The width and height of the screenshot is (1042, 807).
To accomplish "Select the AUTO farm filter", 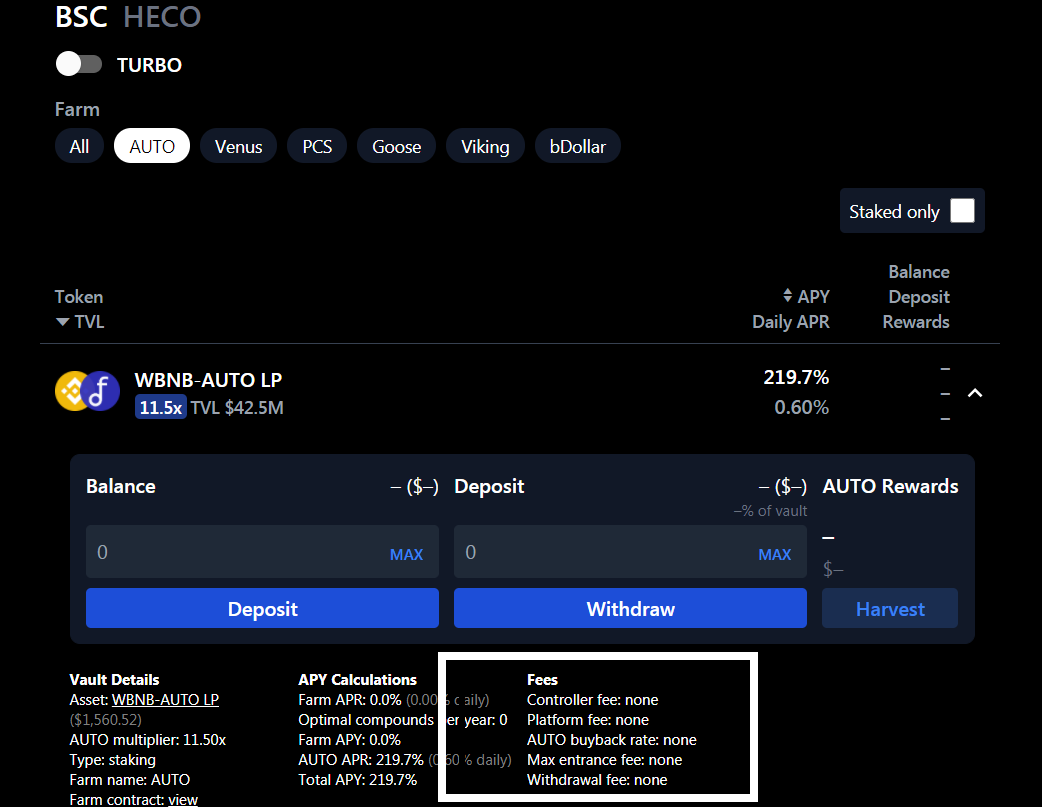I will tap(152, 146).
